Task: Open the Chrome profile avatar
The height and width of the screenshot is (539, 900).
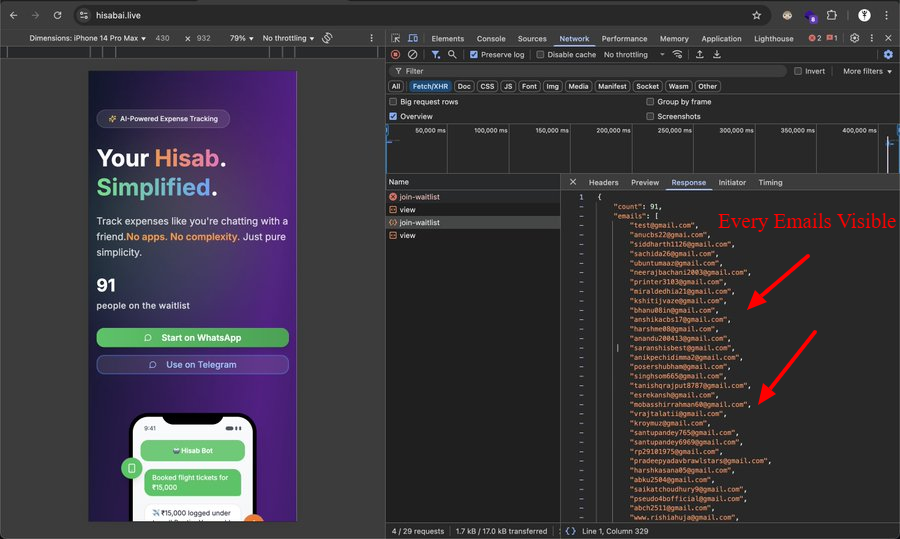Action: [x=864, y=15]
